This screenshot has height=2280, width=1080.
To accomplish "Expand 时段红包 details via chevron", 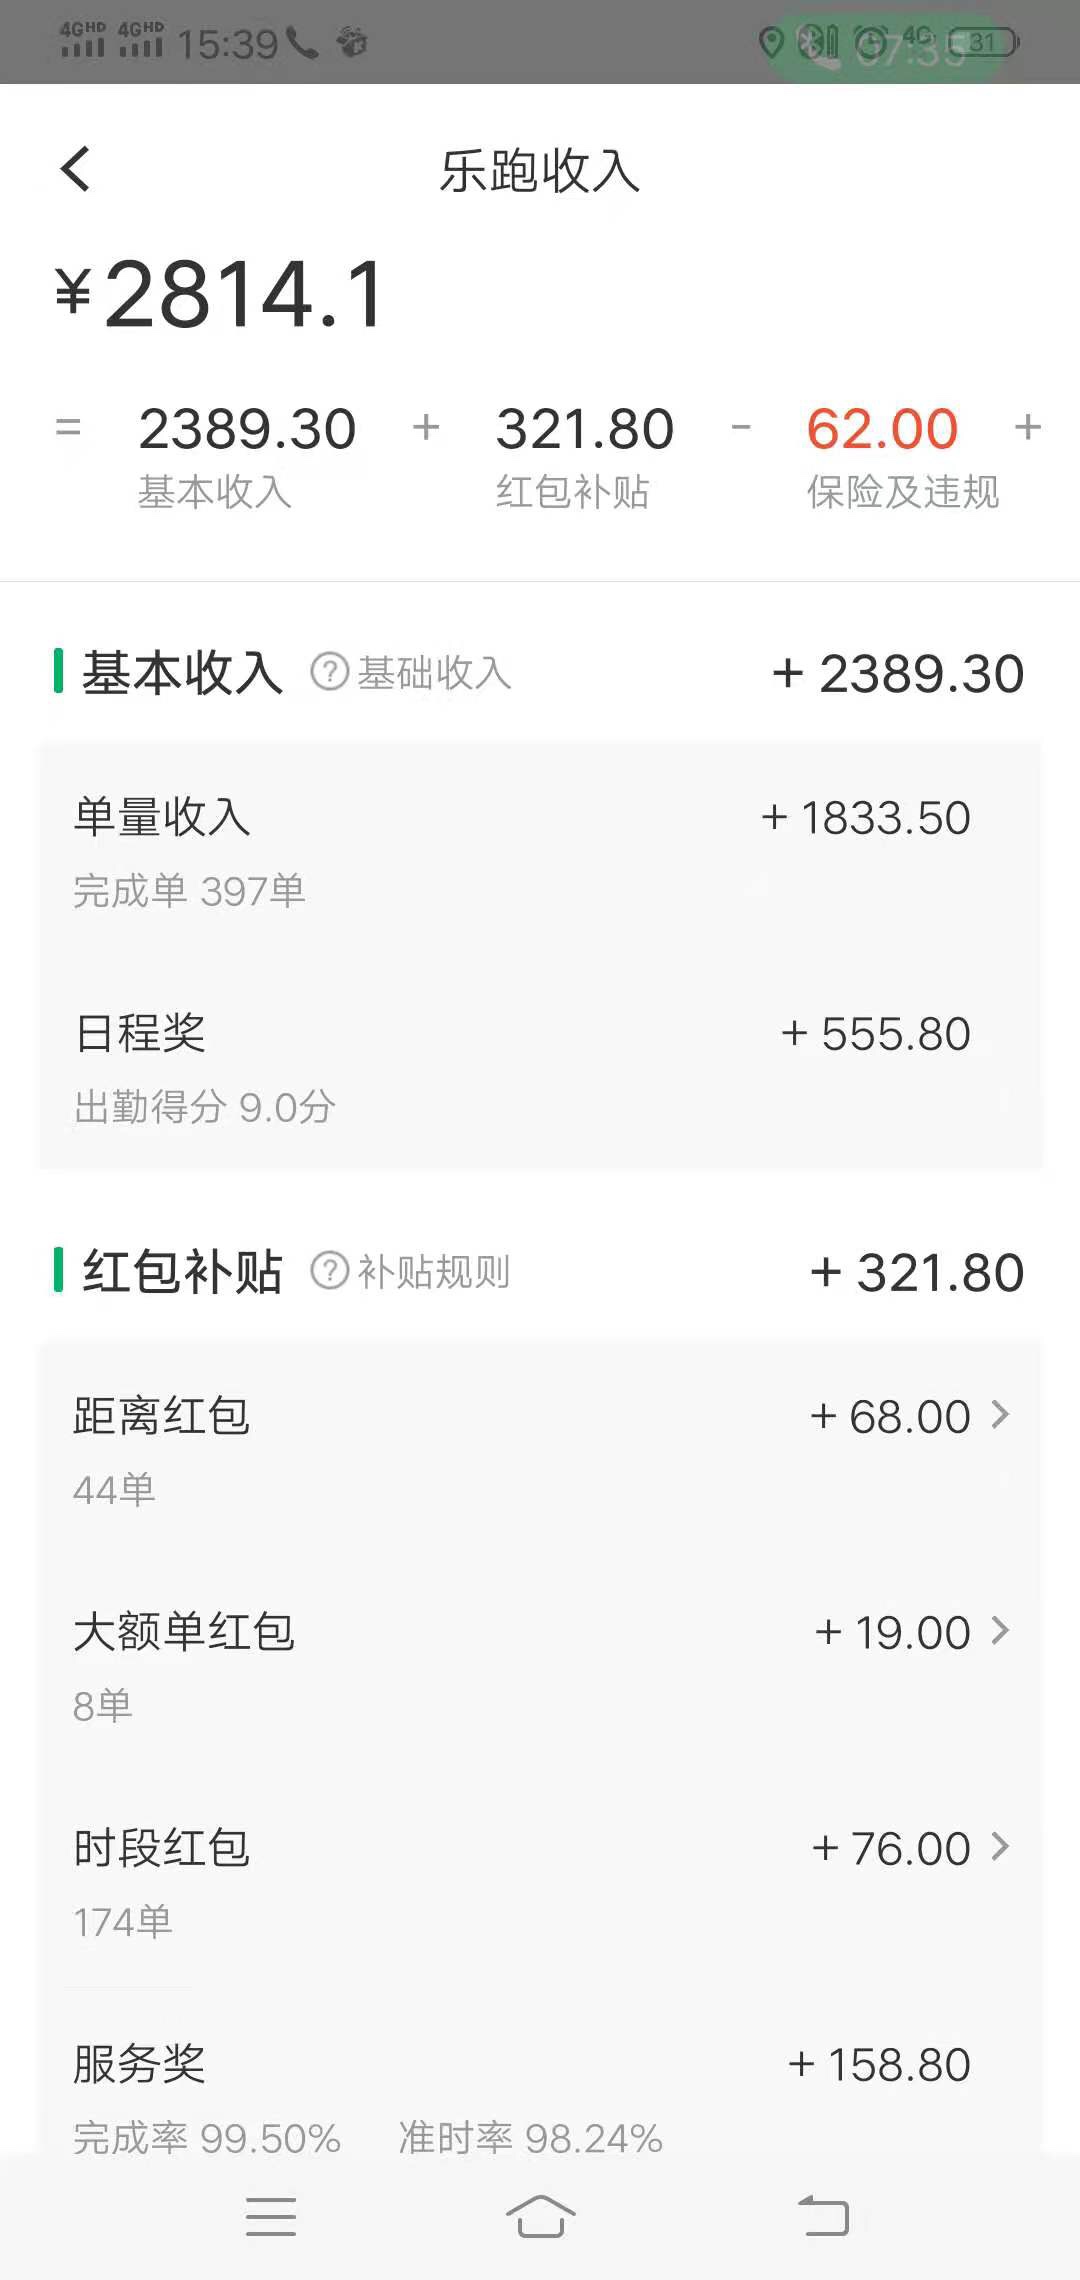I will click(x=1000, y=1846).
